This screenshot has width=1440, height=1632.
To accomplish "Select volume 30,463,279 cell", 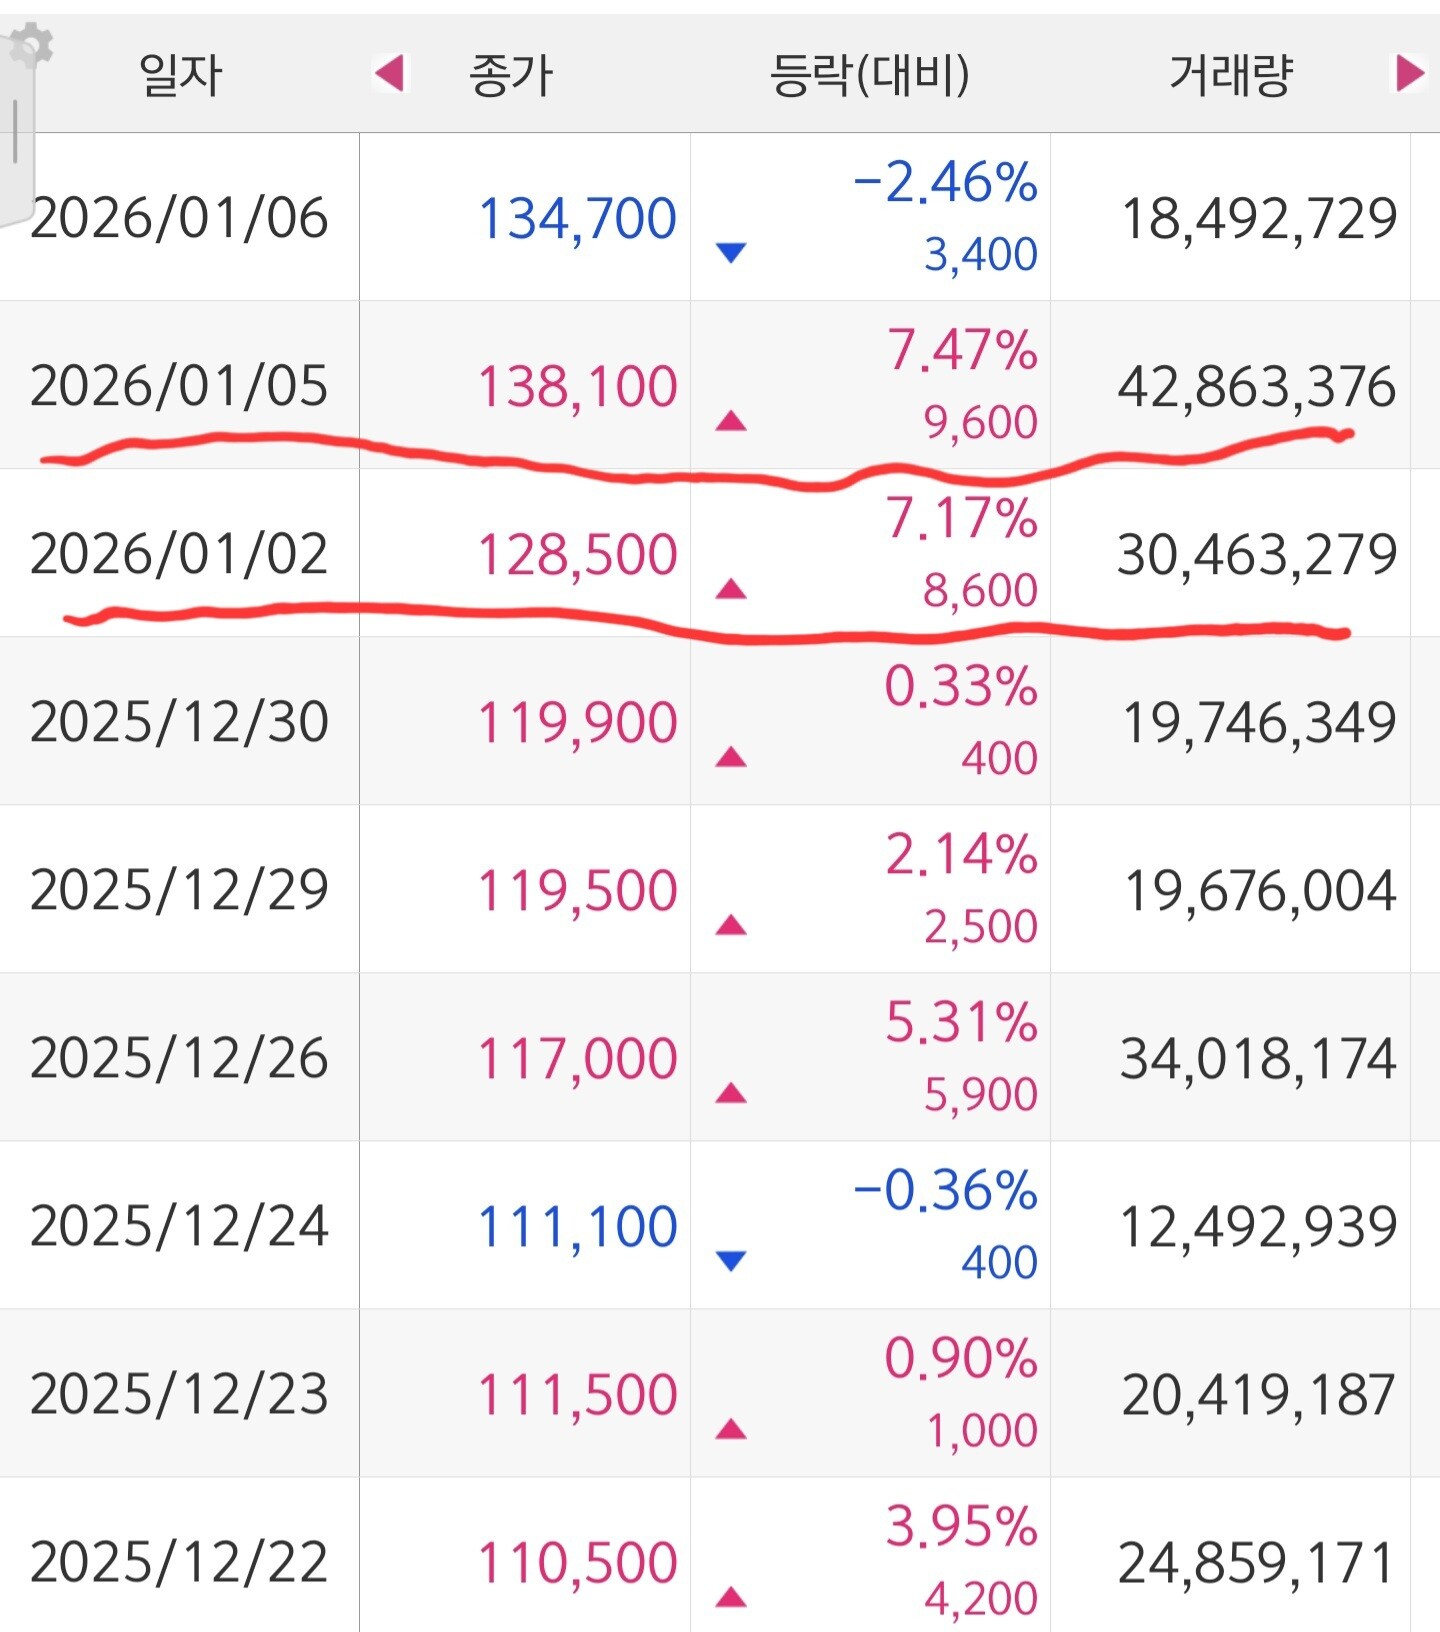I will [x=1256, y=554].
